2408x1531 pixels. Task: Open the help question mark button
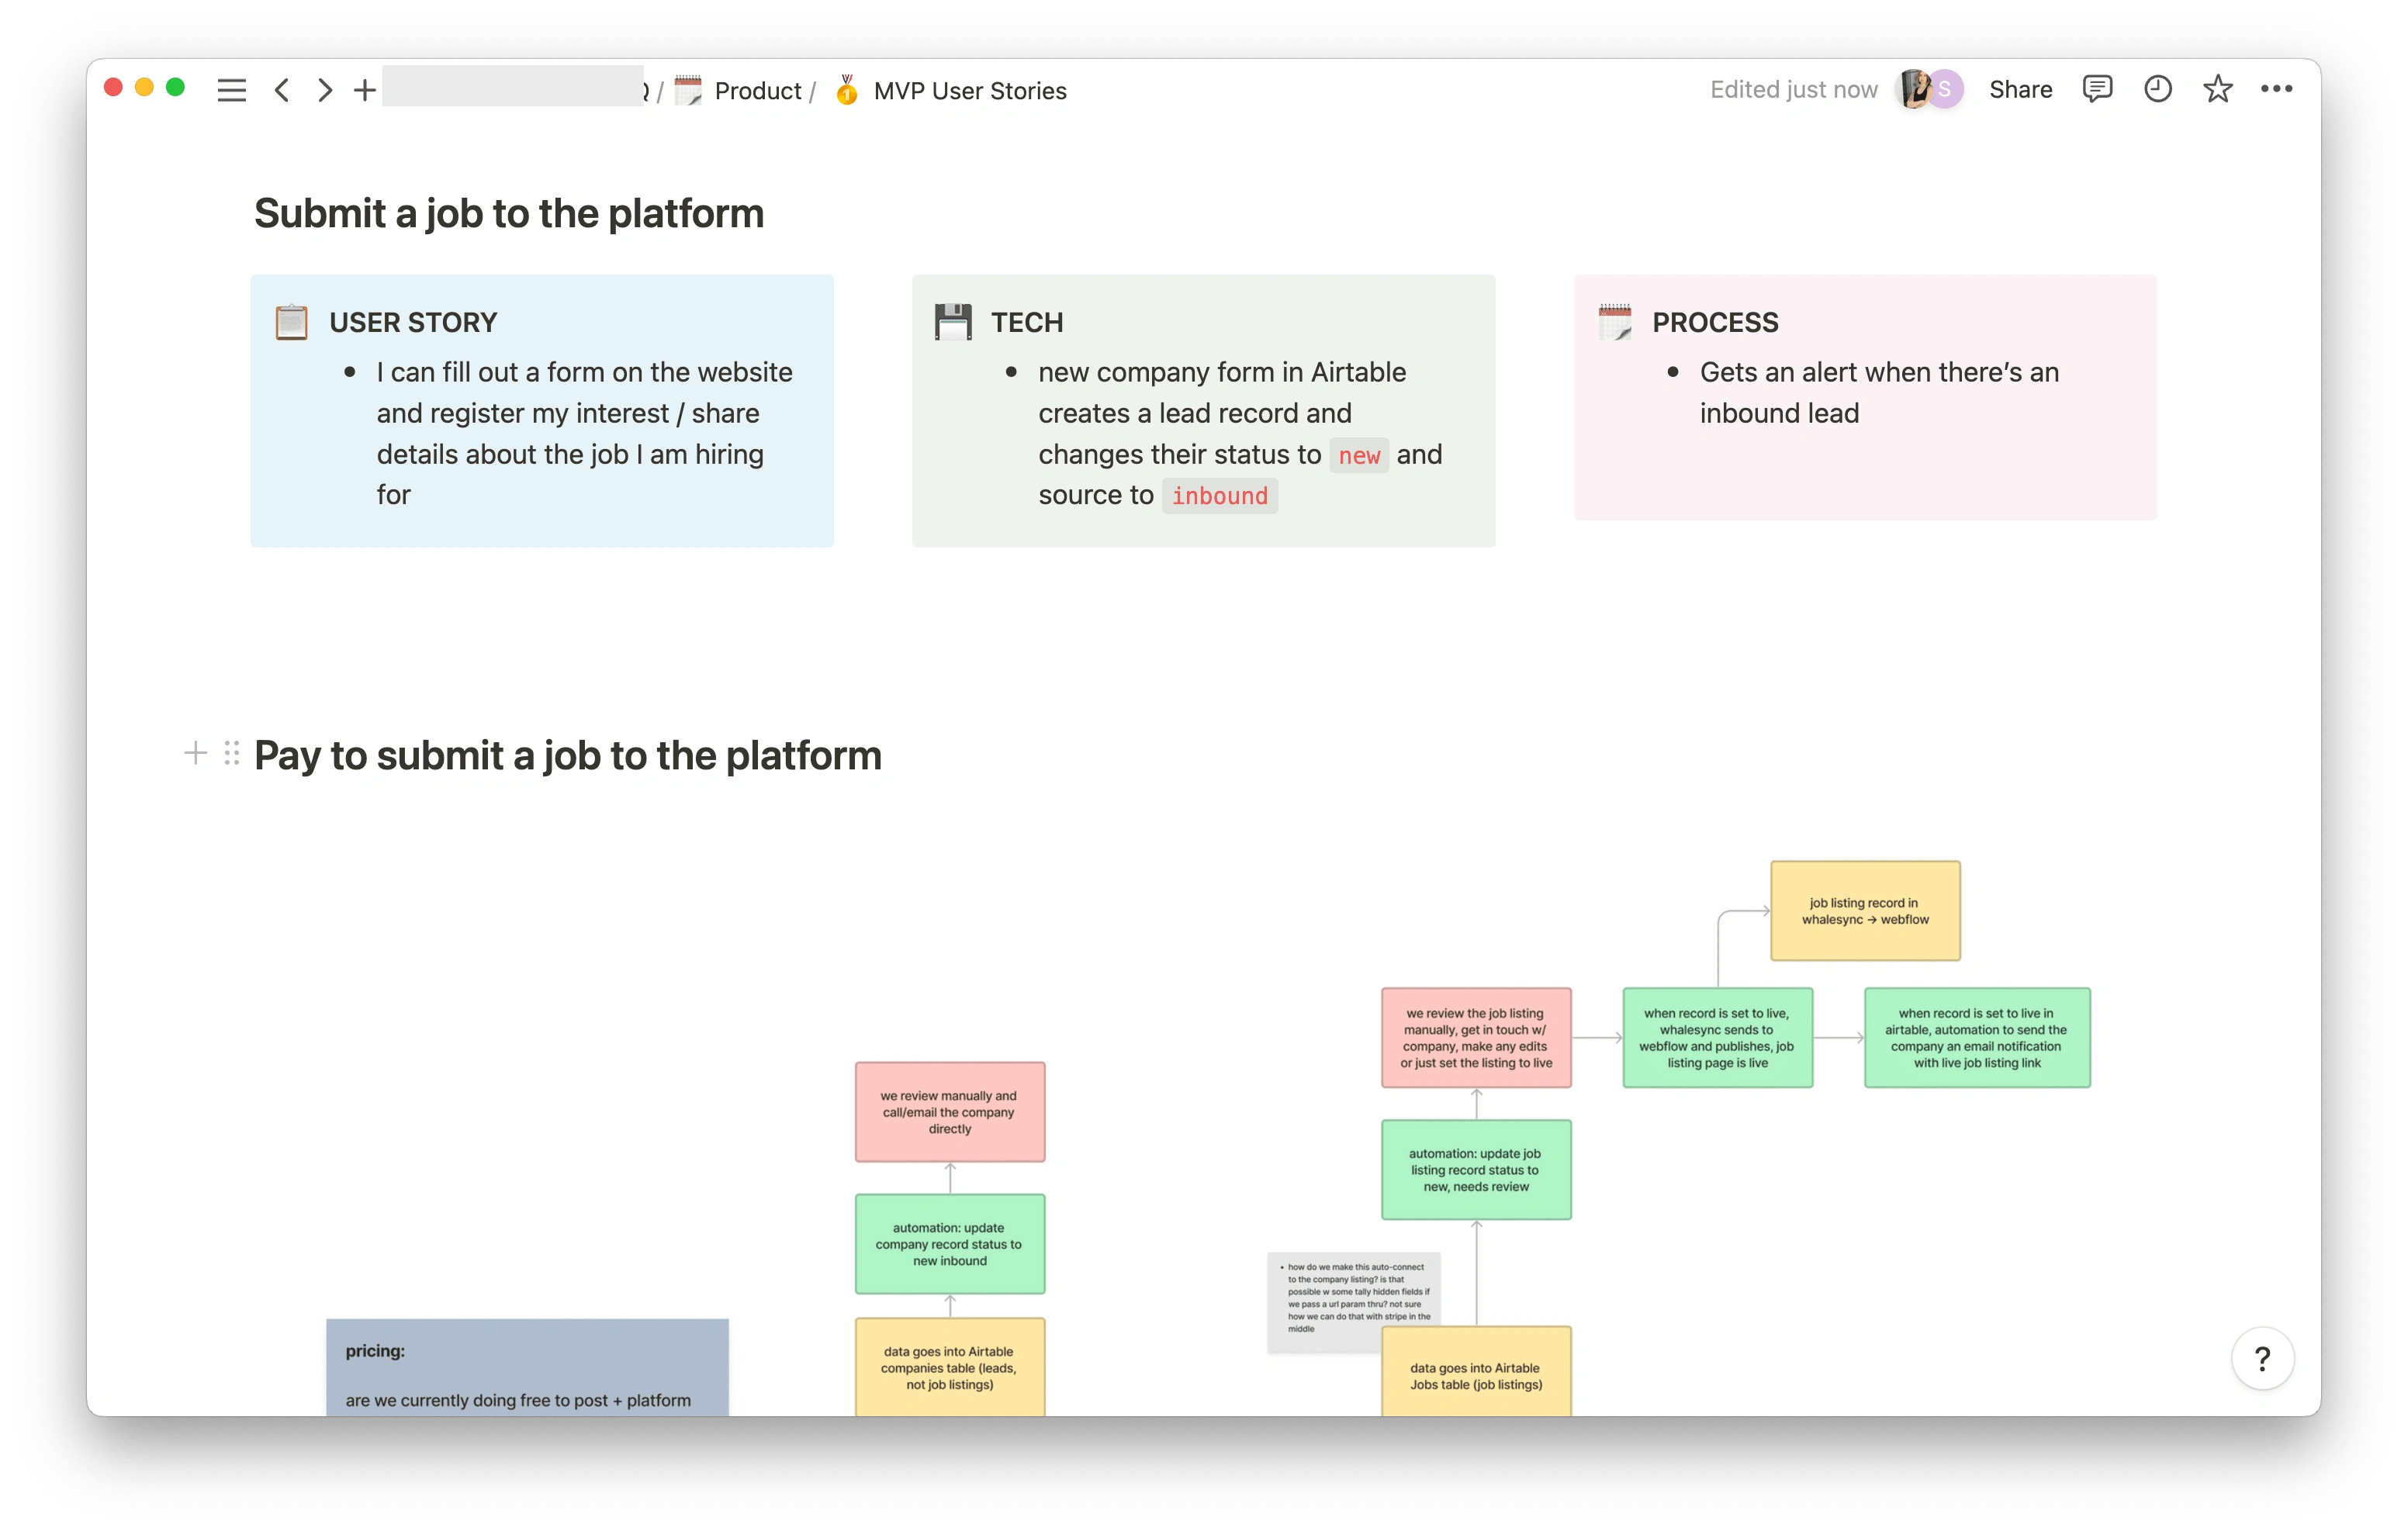(2262, 1358)
